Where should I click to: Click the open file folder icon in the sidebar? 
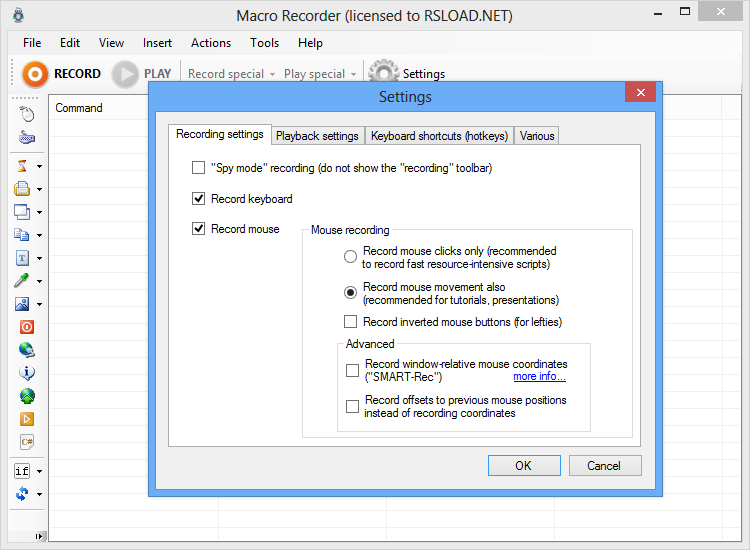tap(22, 189)
